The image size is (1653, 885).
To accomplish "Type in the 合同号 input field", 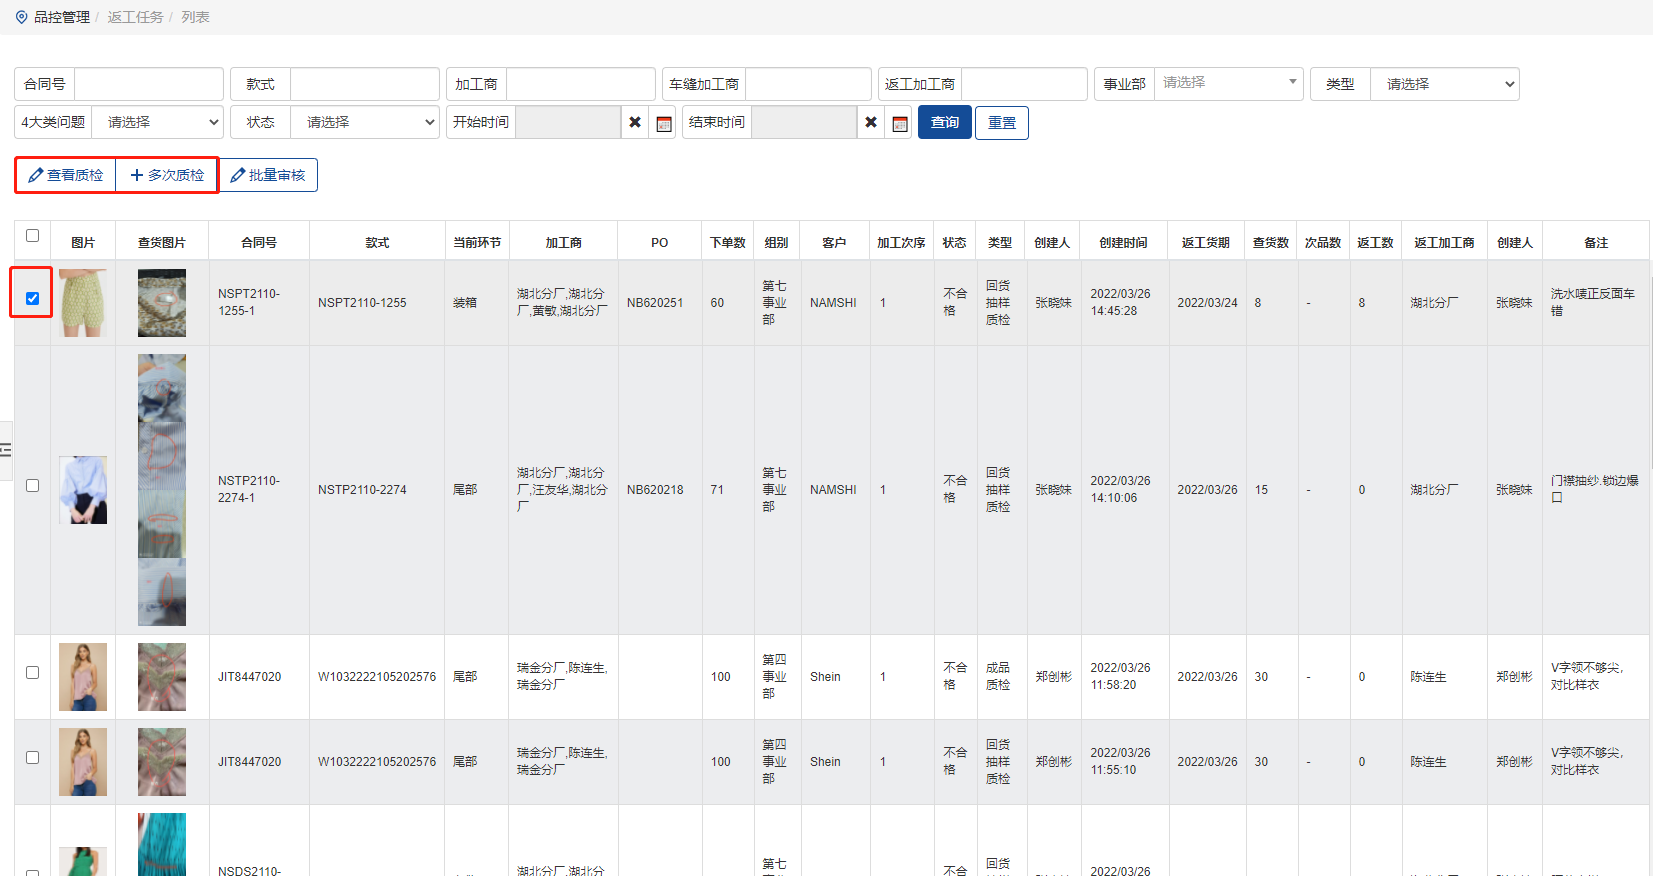I will tap(148, 84).
